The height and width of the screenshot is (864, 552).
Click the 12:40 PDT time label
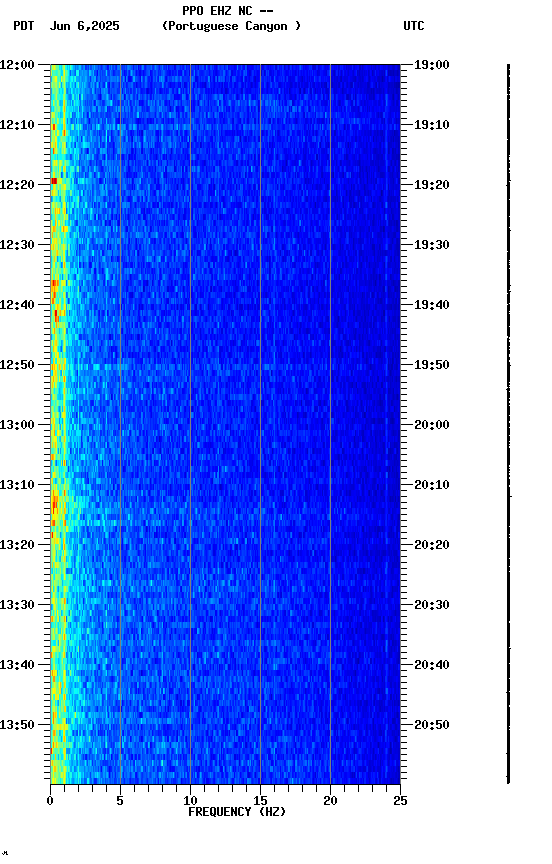[x=17, y=305]
